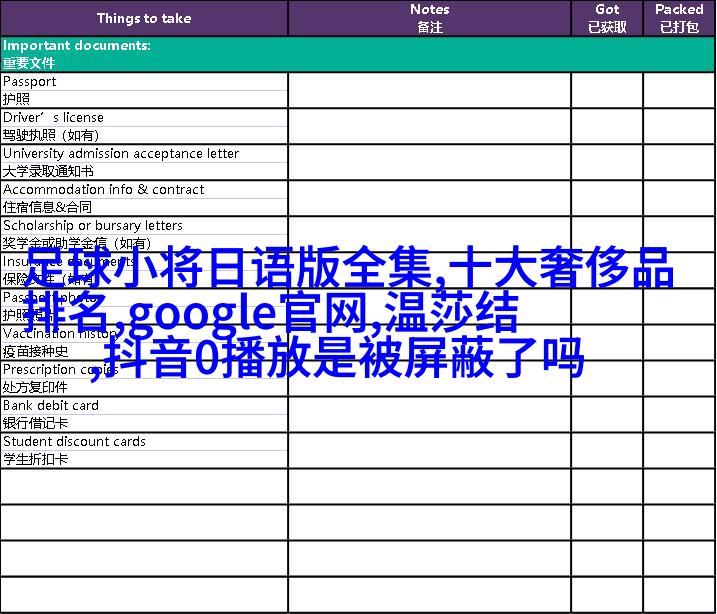This screenshot has height=614, width=717.
Task: Select Notes cell for Student discount cards
Action: pos(429,451)
